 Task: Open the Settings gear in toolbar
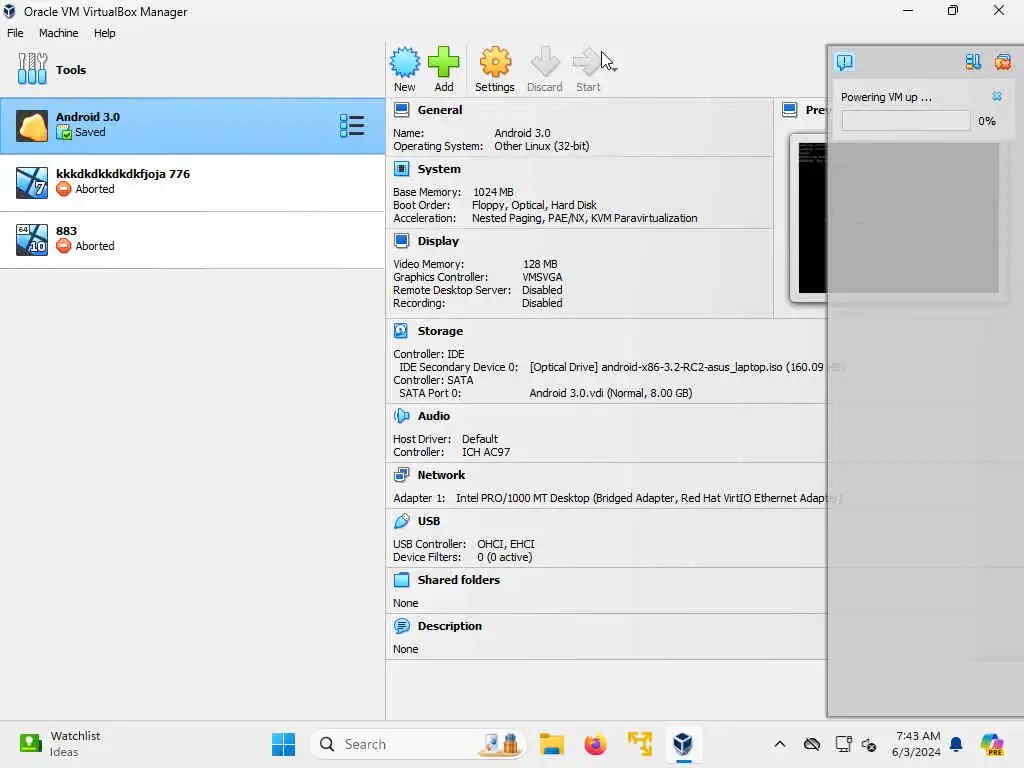pyautogui.click(x=494, y=69)
